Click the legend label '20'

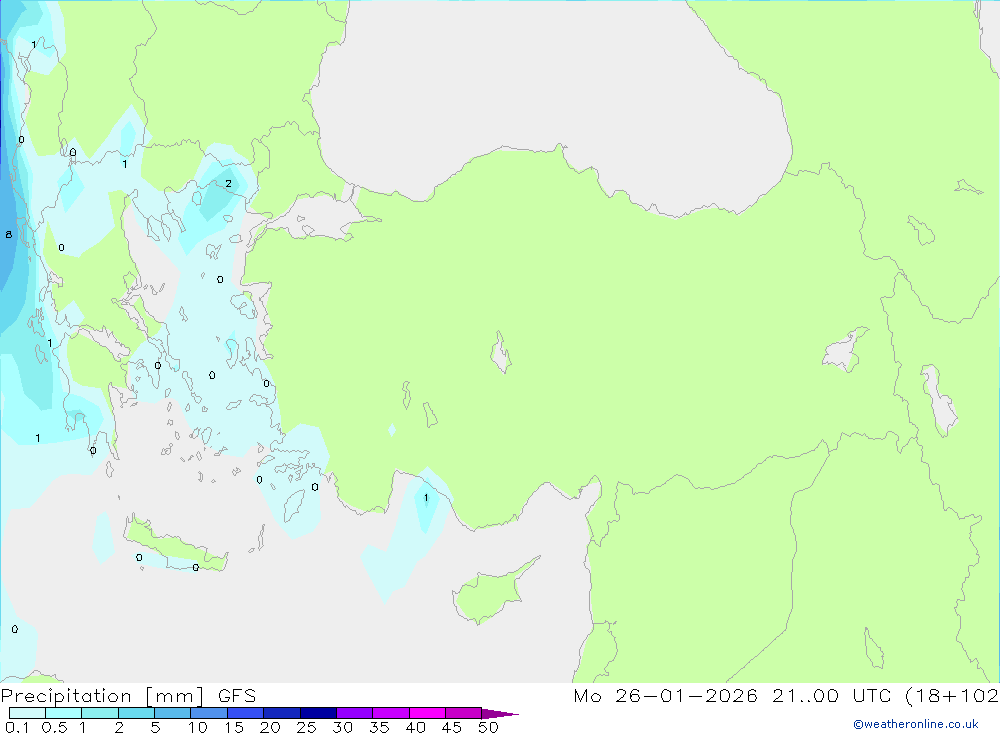point(270,727)
